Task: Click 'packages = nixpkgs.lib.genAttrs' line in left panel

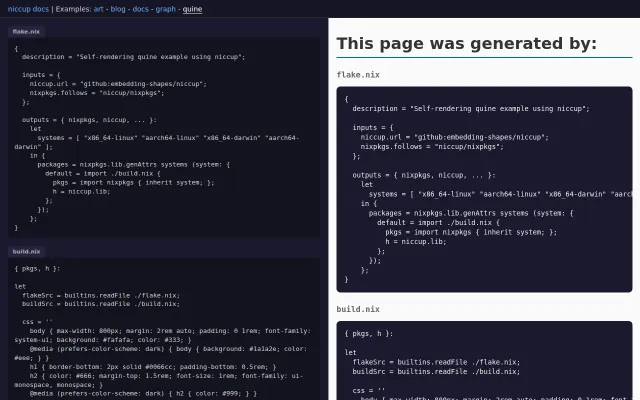Action: click(133, 164)
